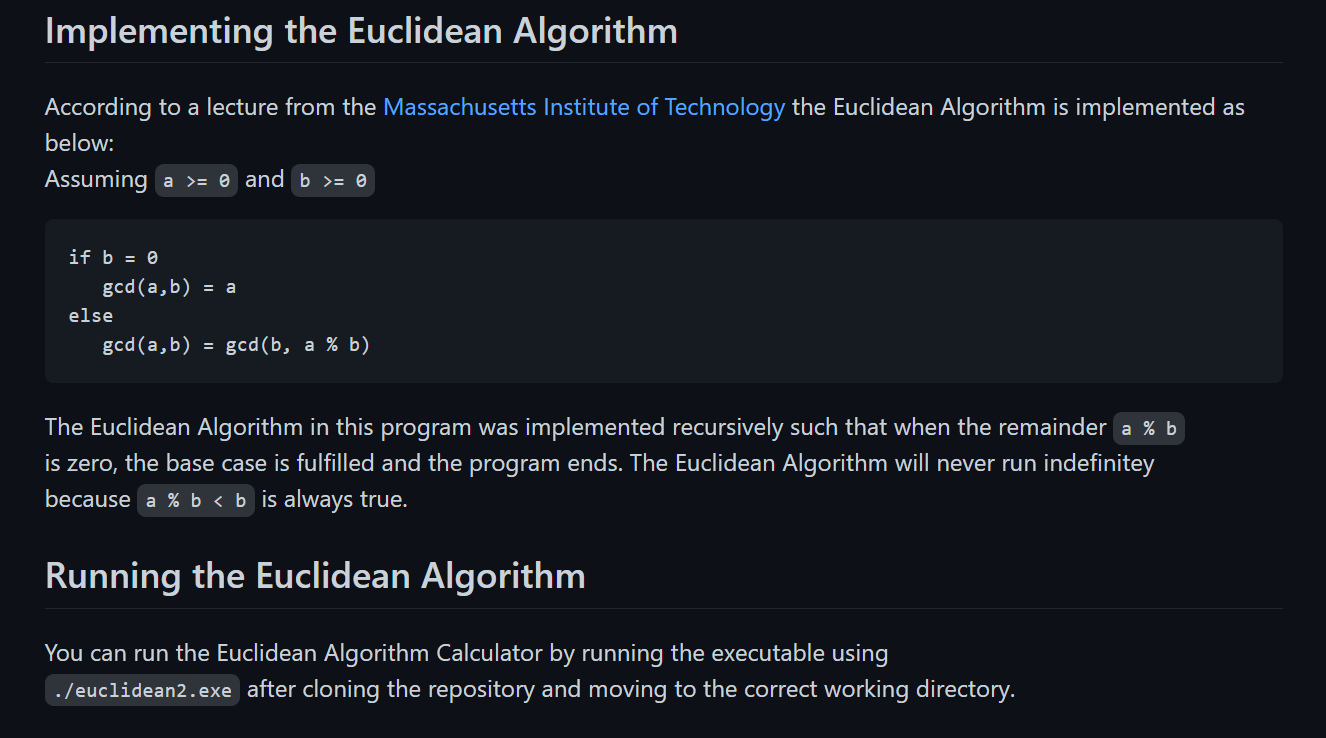Screen dimensions: 1326x738
Task: Click the "./euclidean2.exe" inline code
Action: click(x=142, y=690)
